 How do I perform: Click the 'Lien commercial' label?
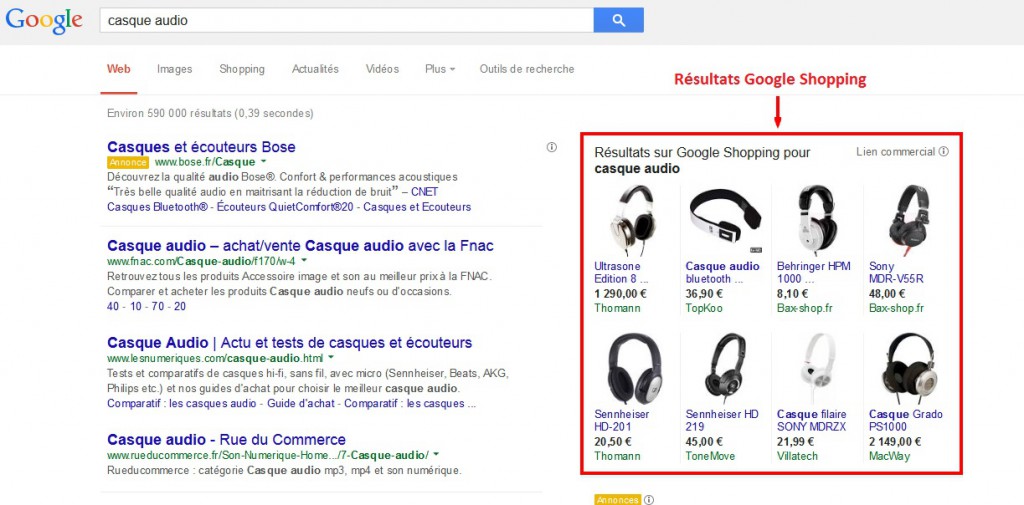[895, 152]
